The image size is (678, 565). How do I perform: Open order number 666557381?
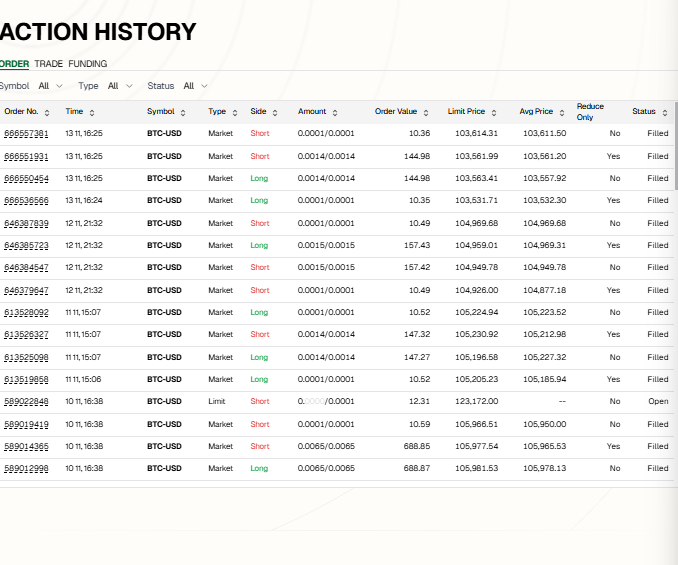pyautogui.click(x=26, y=134)
